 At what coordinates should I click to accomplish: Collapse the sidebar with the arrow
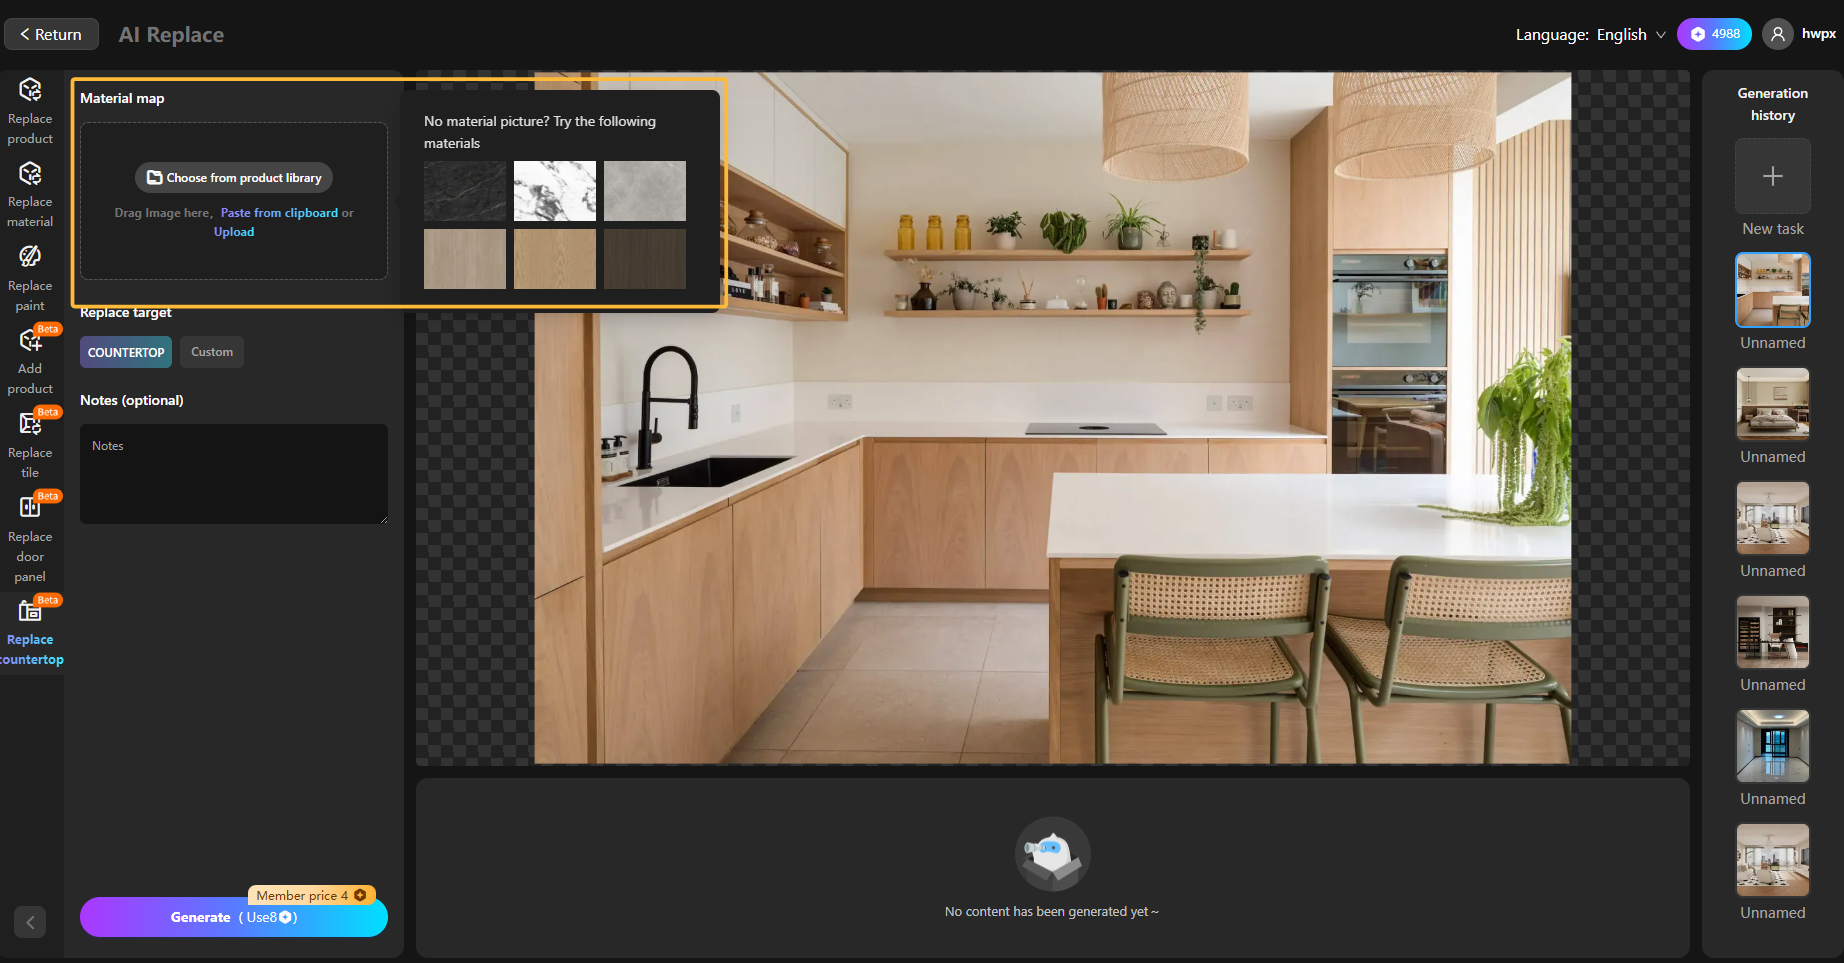click(x=30, y=922)
